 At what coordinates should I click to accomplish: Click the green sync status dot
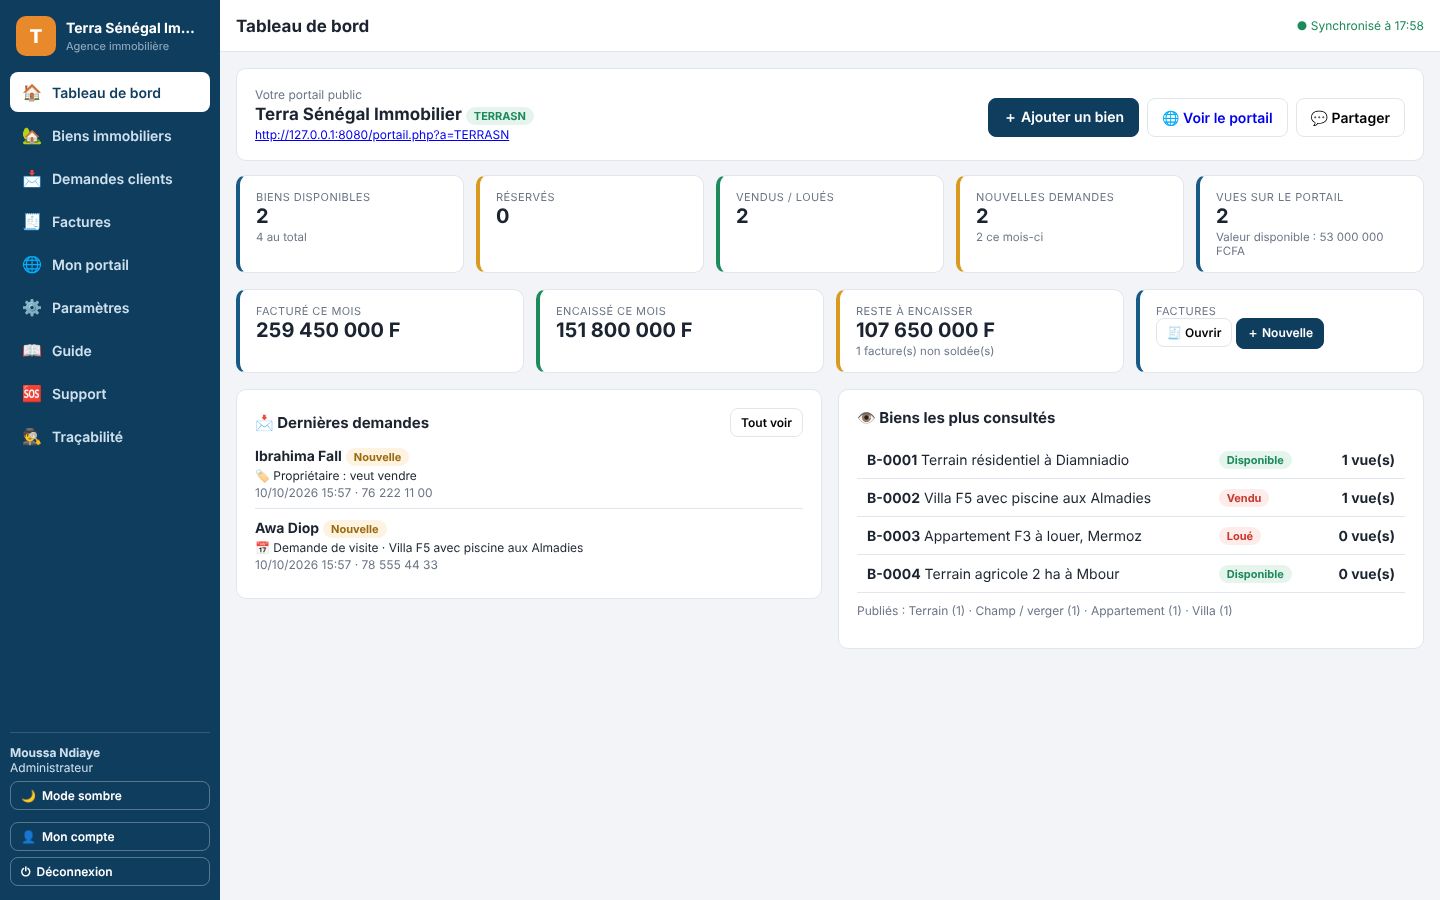pyautogui.click(x=1302, y=26)
